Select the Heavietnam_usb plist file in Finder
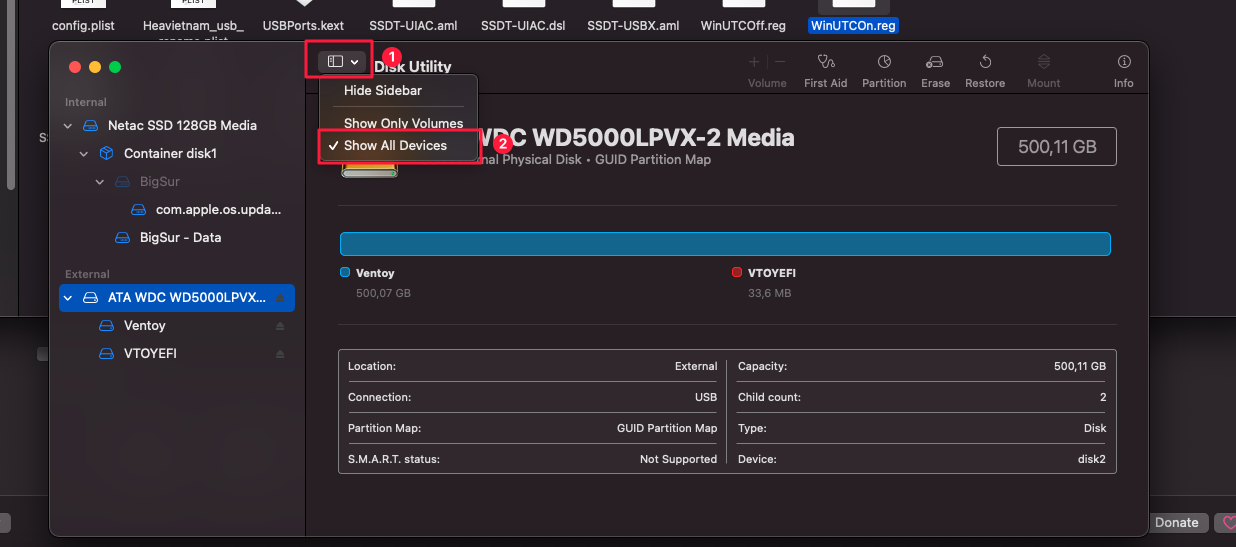Viewport: 1236px width, 547px height. (193, 25)
